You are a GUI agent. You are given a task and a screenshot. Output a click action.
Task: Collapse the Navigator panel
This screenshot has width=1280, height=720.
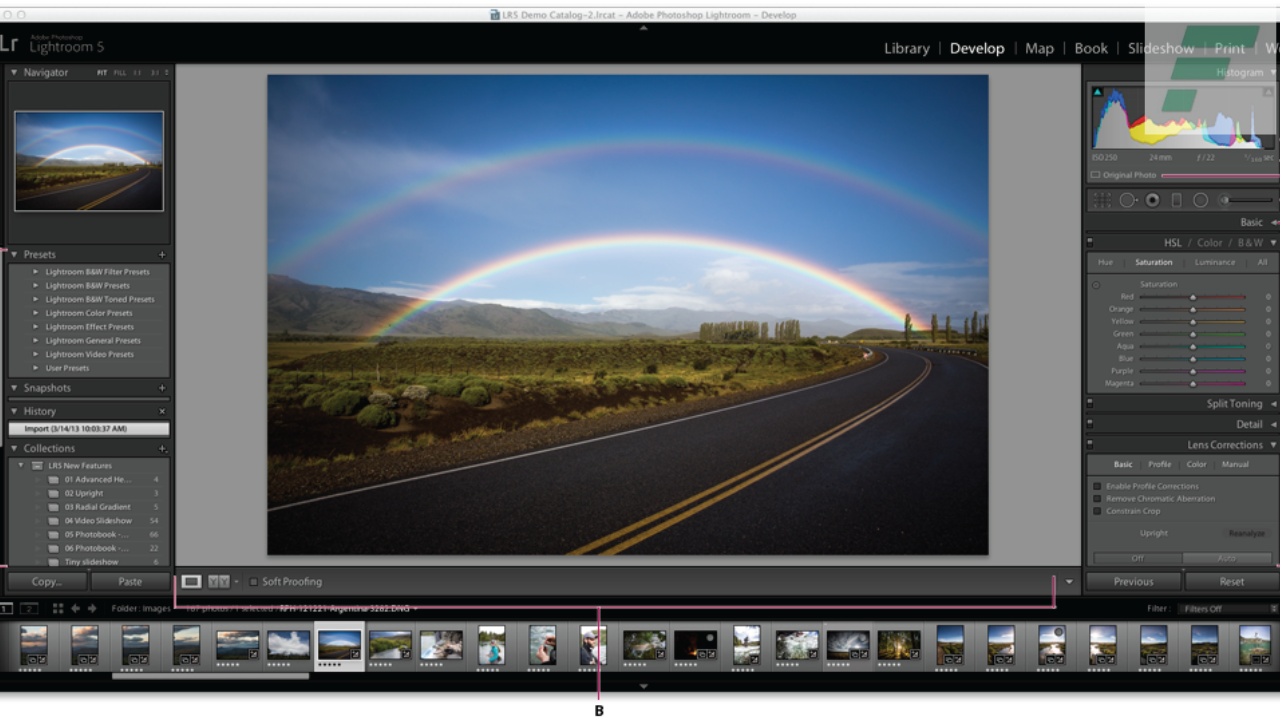(x=15, y=73)
